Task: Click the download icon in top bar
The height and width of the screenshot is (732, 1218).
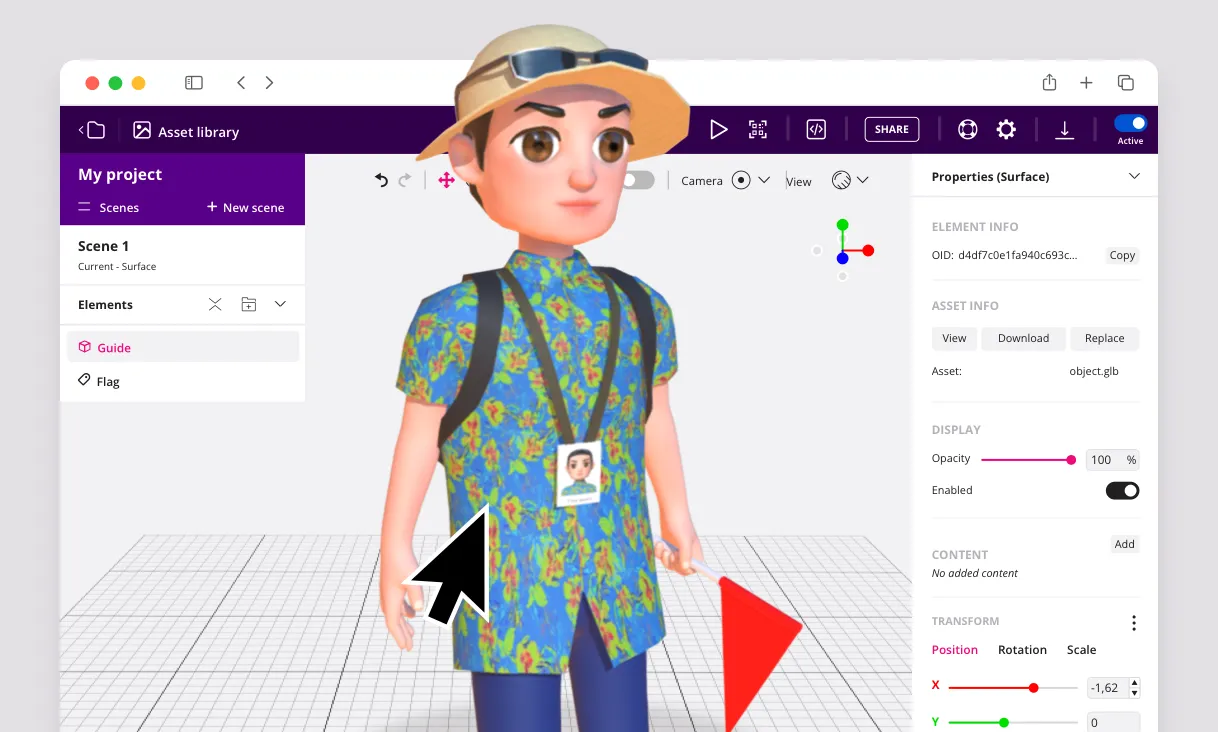Action: [x=1065, y=129]
